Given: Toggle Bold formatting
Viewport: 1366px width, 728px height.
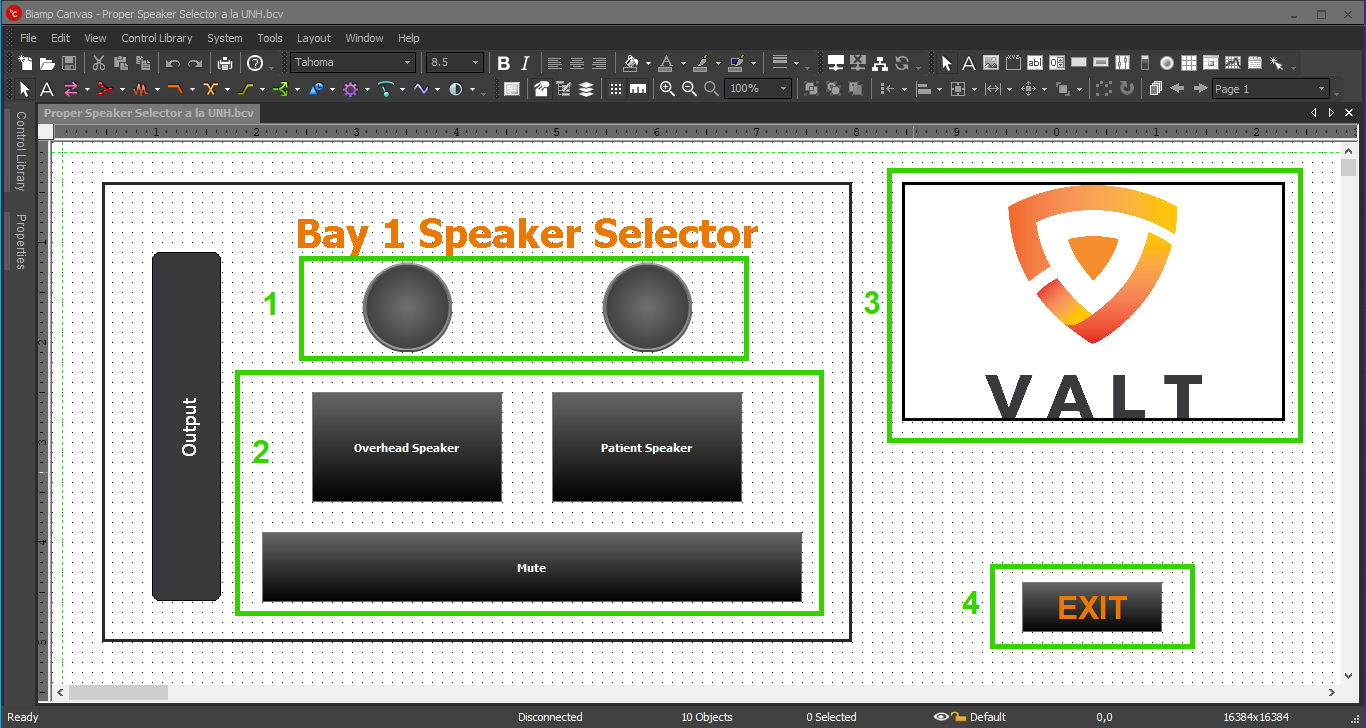Looking at the screenshot, I should [x=503, y=63].
